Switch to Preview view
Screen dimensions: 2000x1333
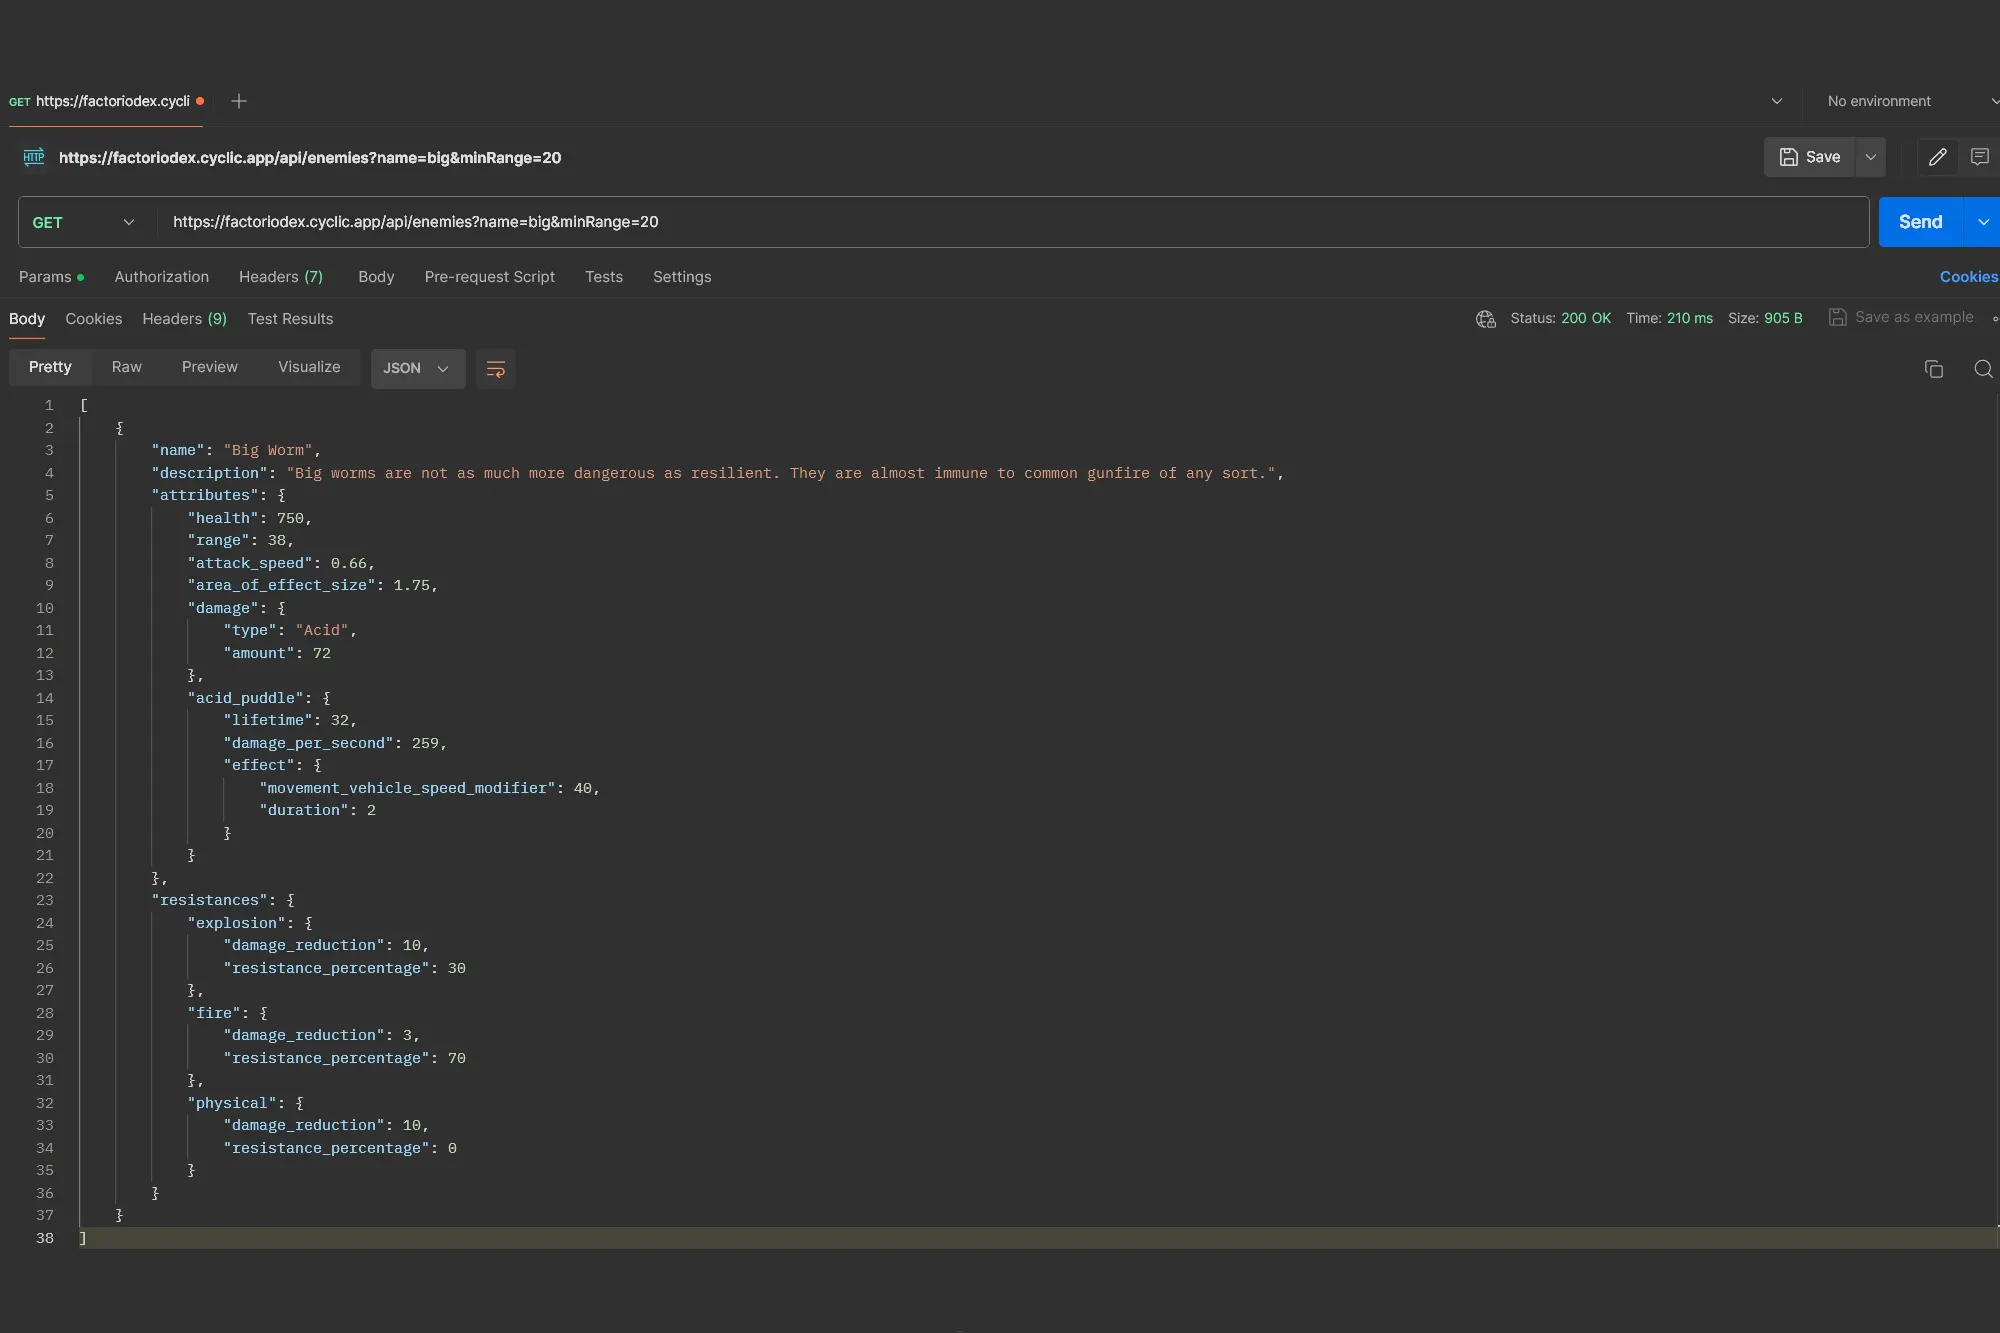(210, 367)
